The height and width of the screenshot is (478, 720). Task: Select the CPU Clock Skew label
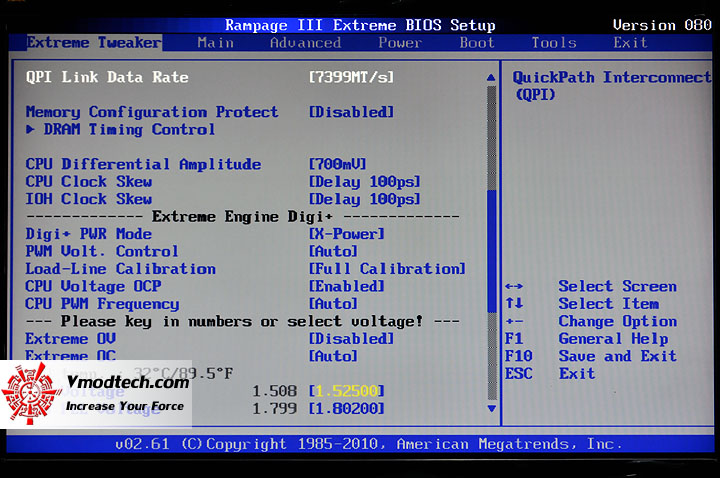coord(89,181)
